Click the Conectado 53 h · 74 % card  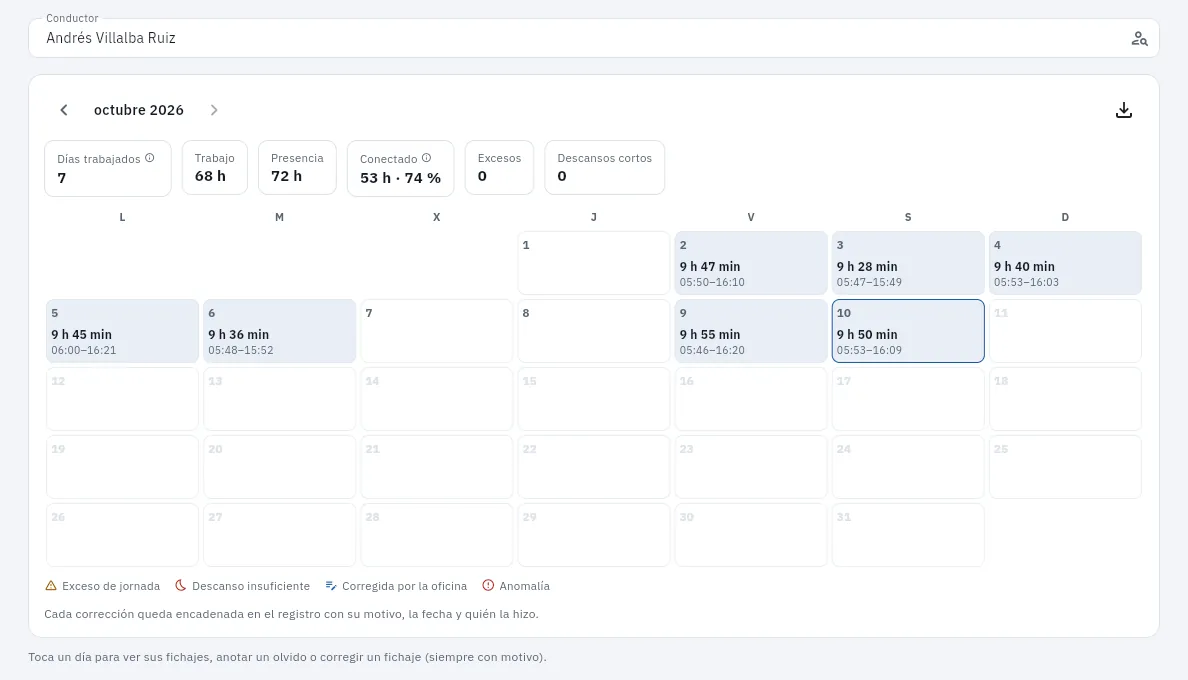[400, 168]
